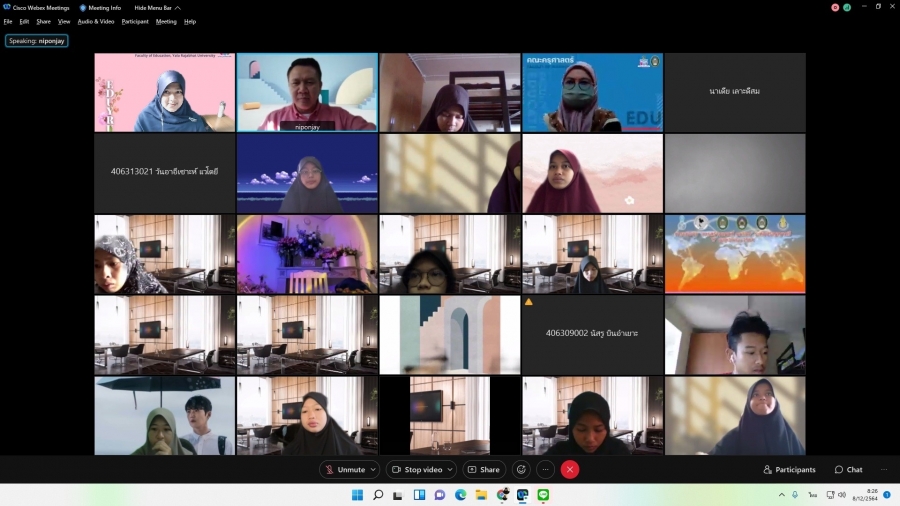The width and height of the screenshot is (900, 506).
Task: Open the Chat panel
Action: (x=848, y=469)
